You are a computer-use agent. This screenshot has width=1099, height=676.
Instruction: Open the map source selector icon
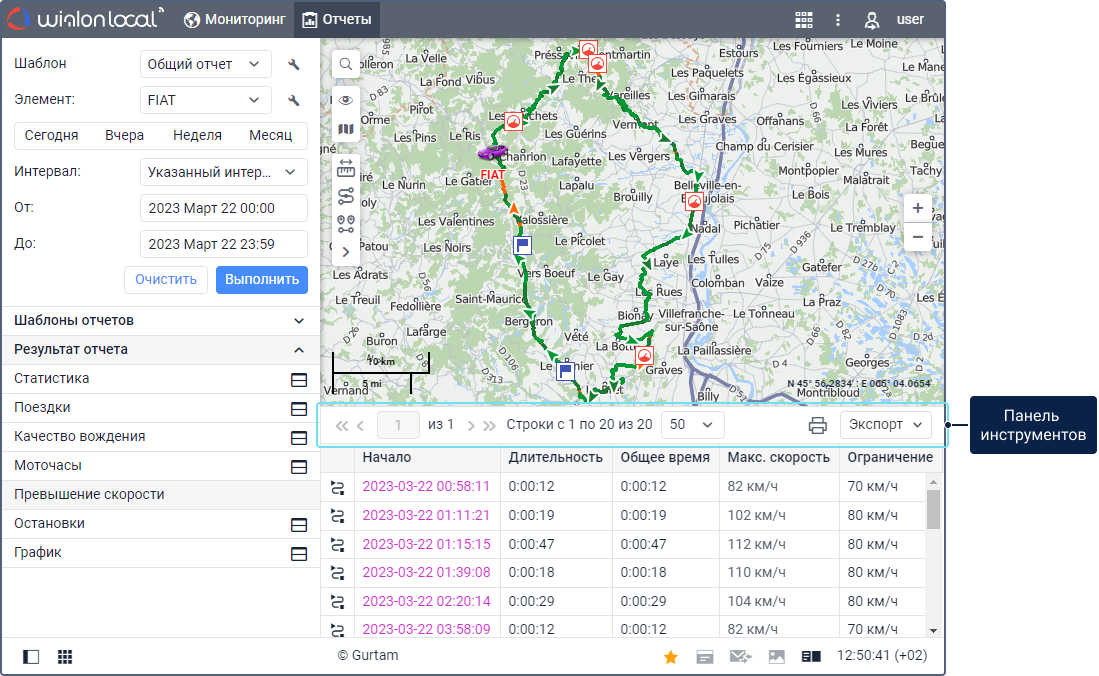point(346,129)
